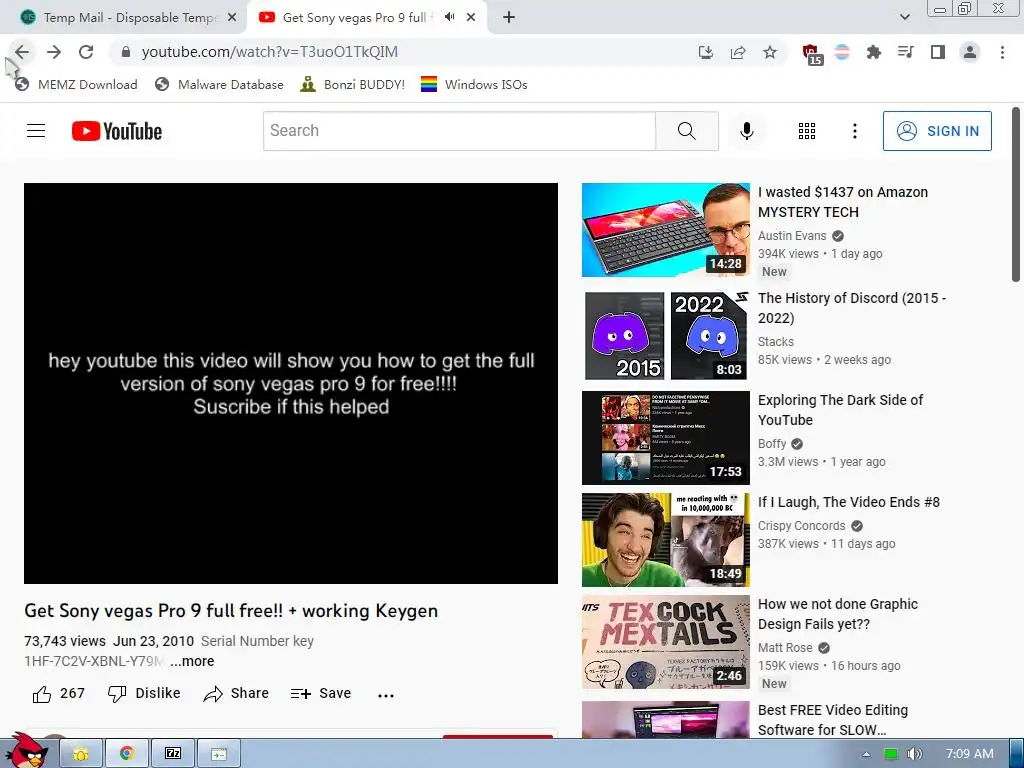The width and height of the screenshot is (1024, 768).
Task: Open more actions below the video
Action: tap(386, 695)
